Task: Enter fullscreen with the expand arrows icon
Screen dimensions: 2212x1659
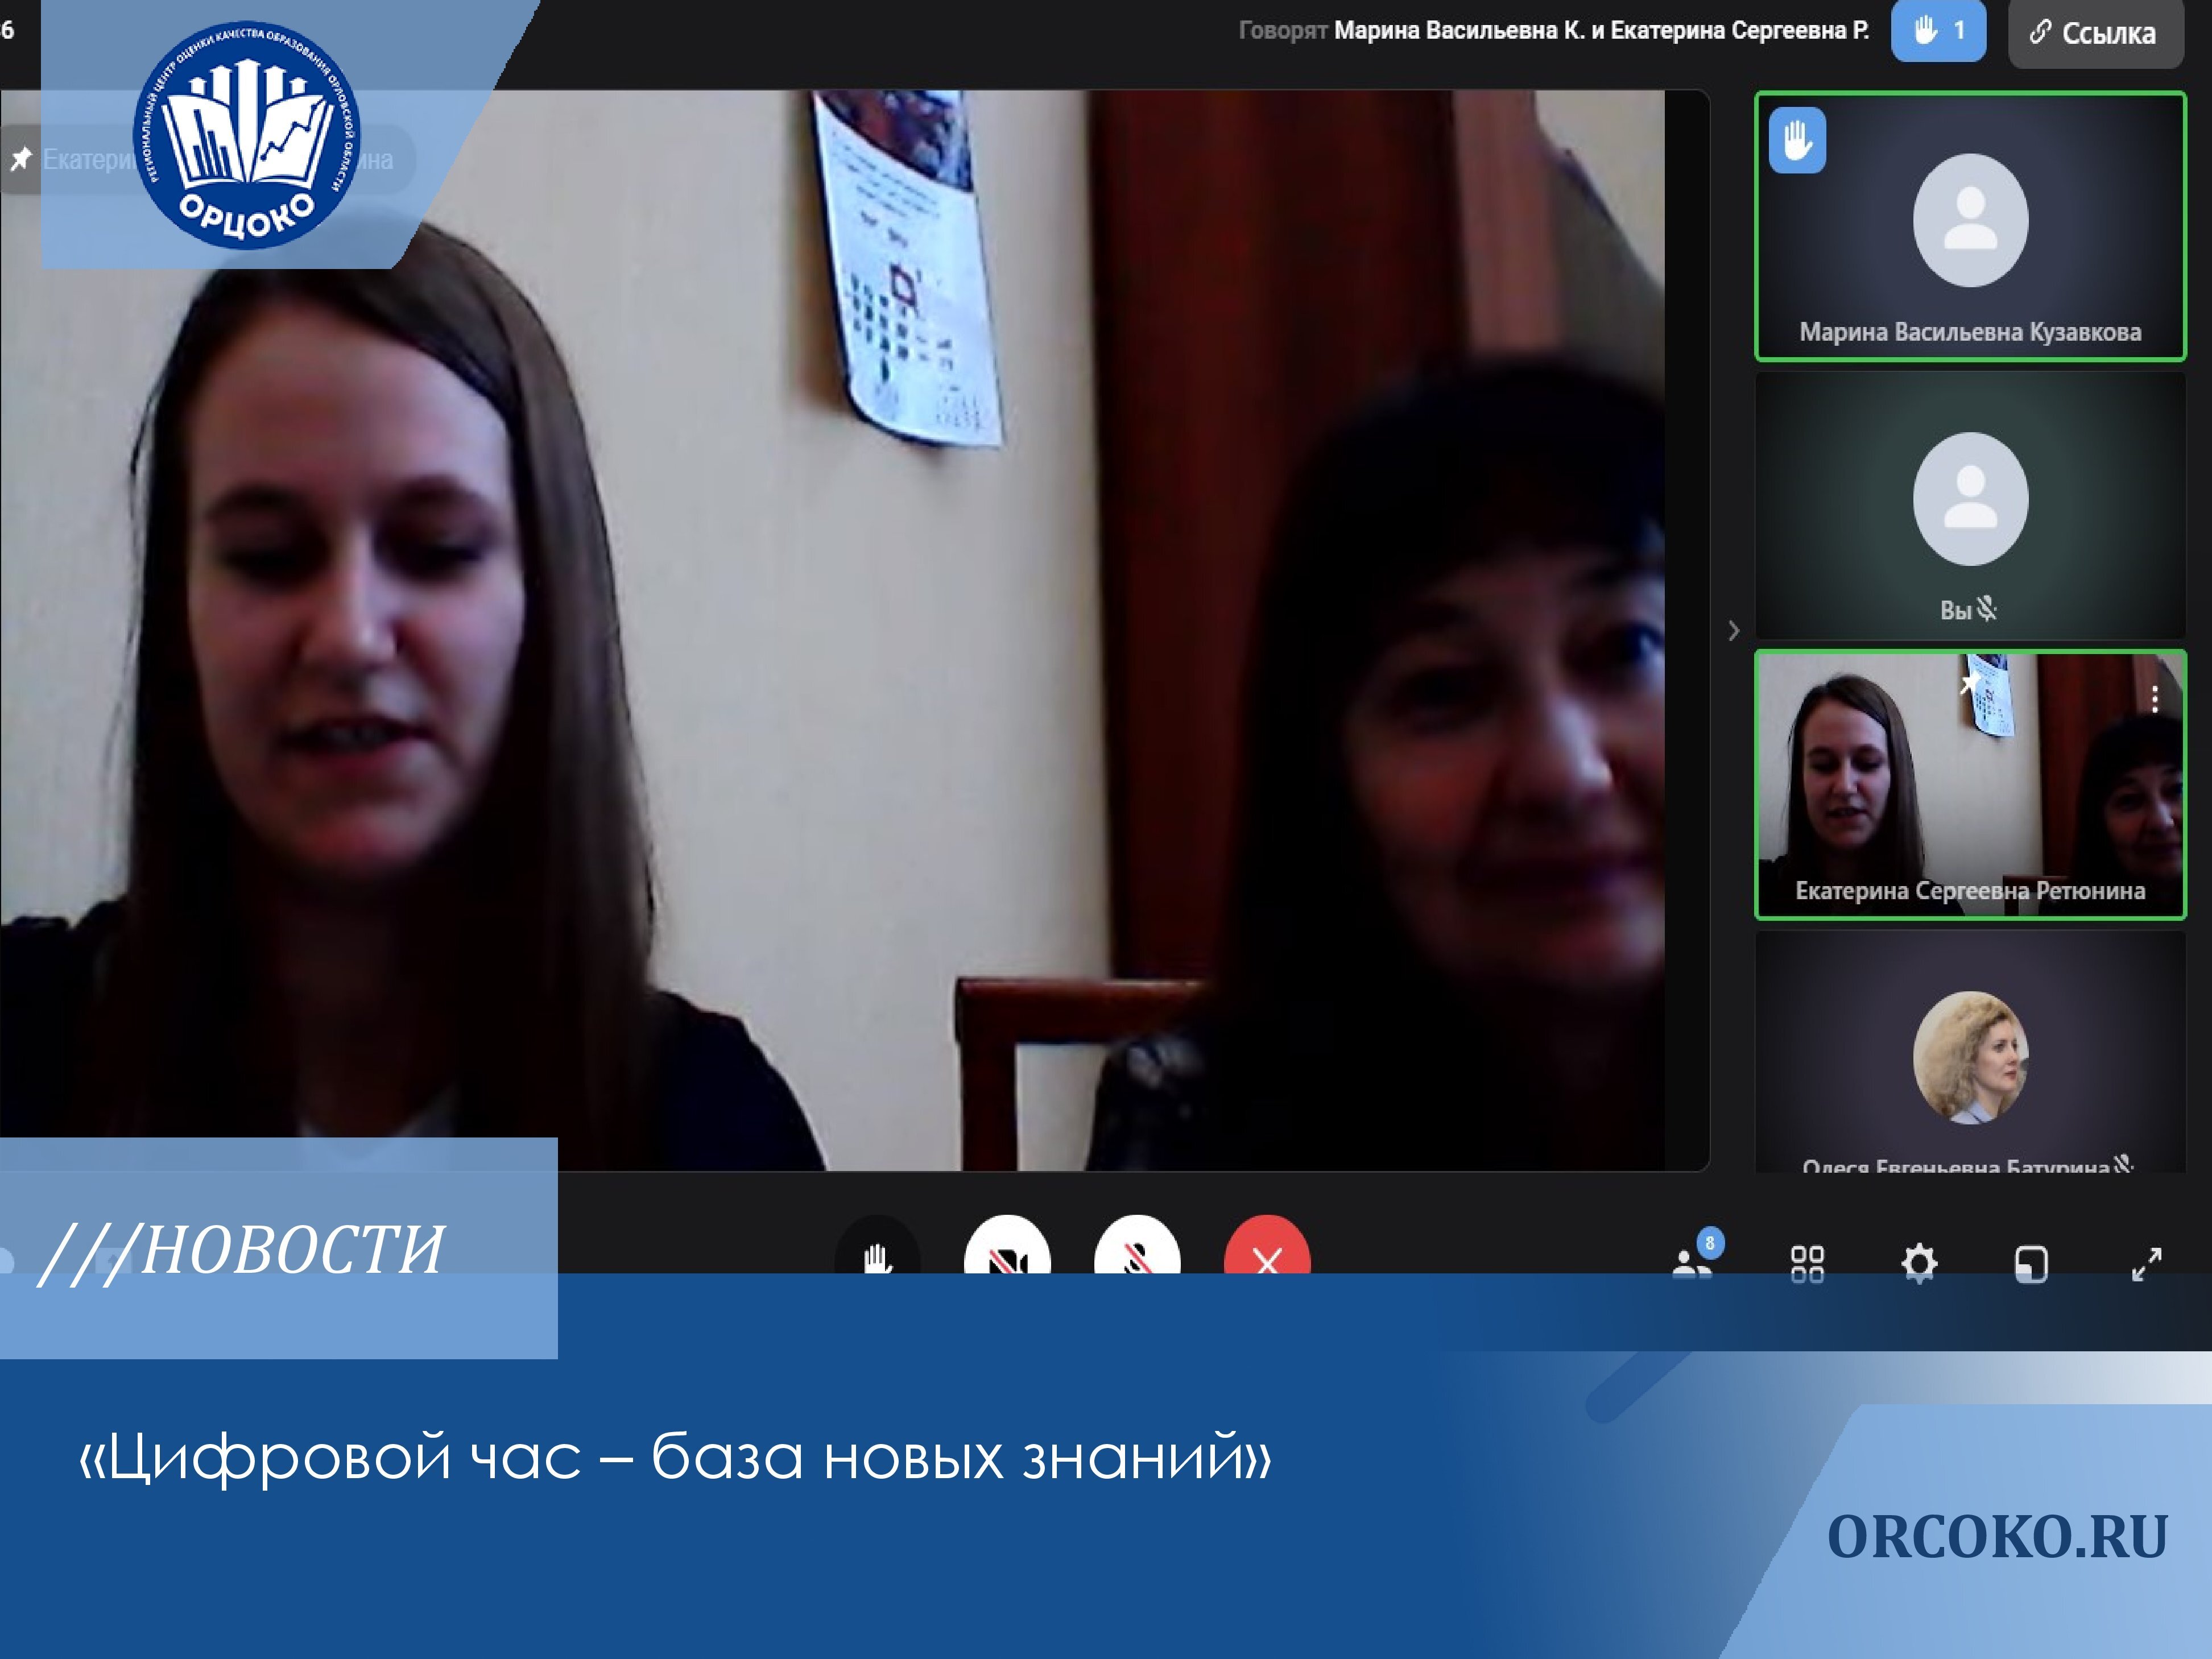Action: [x=2146, y=1263]
